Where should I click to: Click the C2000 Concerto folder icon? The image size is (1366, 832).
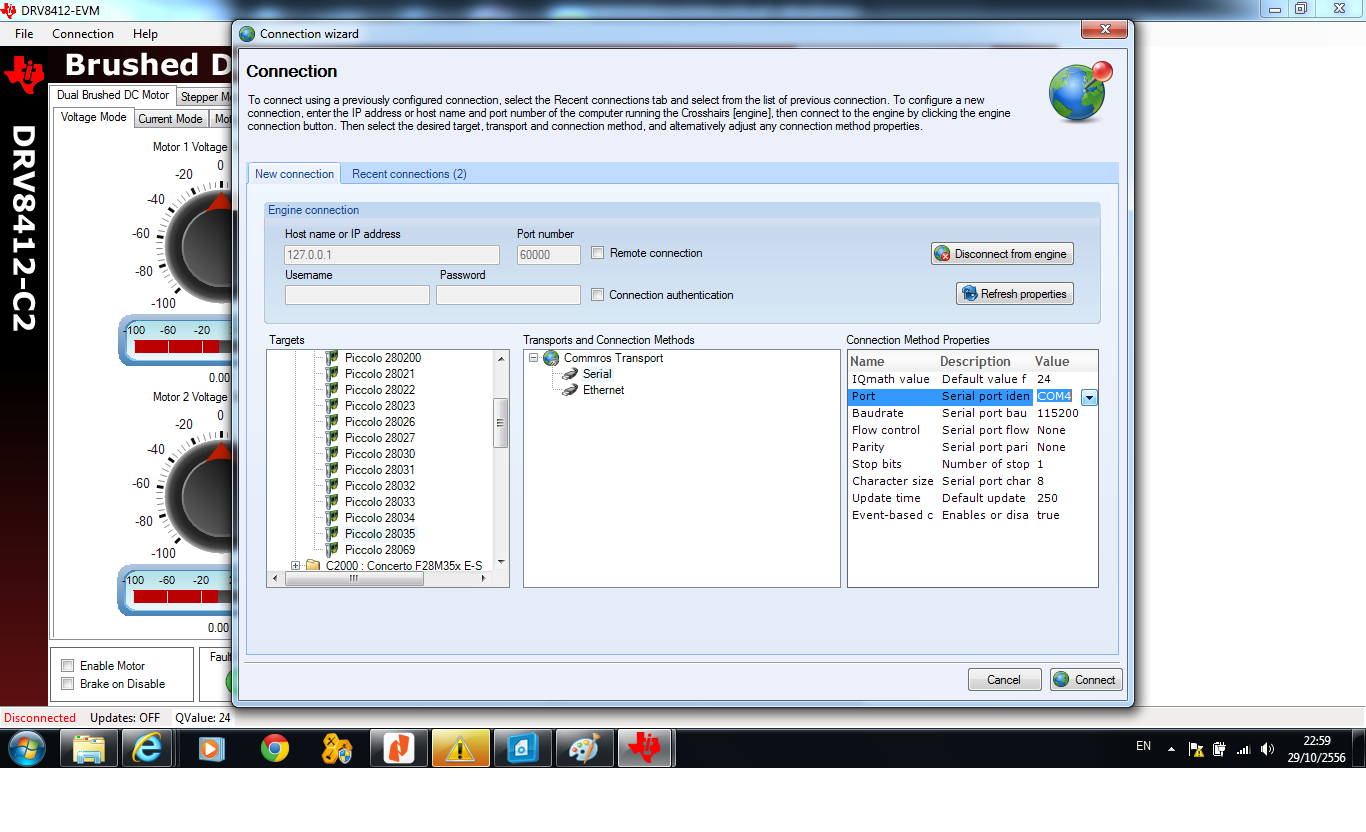(313, 566)
